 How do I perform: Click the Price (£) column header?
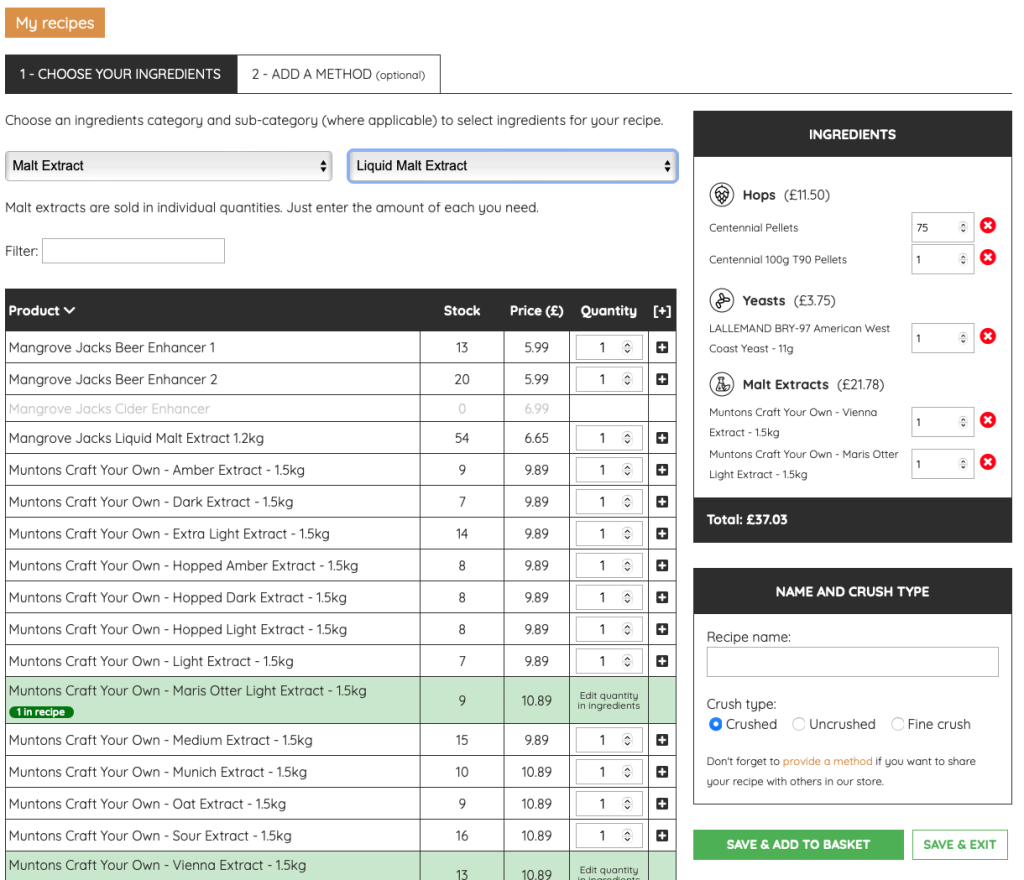pyautogui.click(x=536, y=311)
